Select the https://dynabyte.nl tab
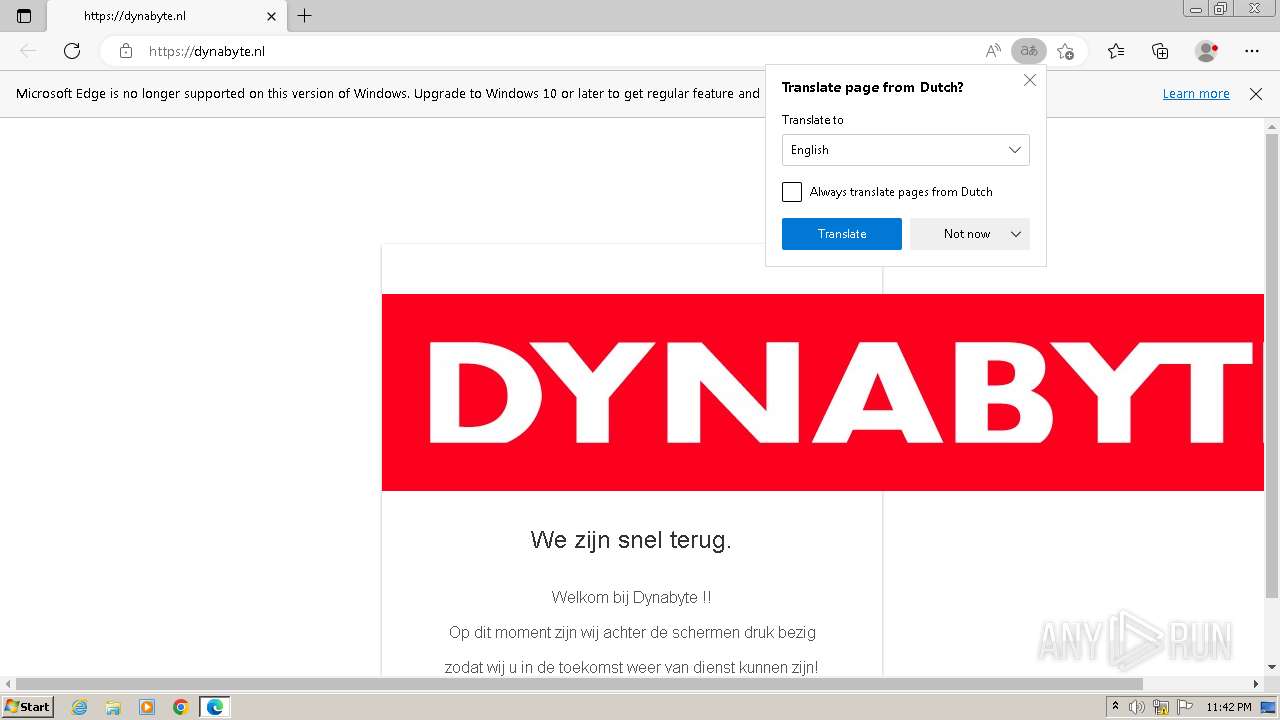Screen dimensions: 1280x720 tap(166, 16)
